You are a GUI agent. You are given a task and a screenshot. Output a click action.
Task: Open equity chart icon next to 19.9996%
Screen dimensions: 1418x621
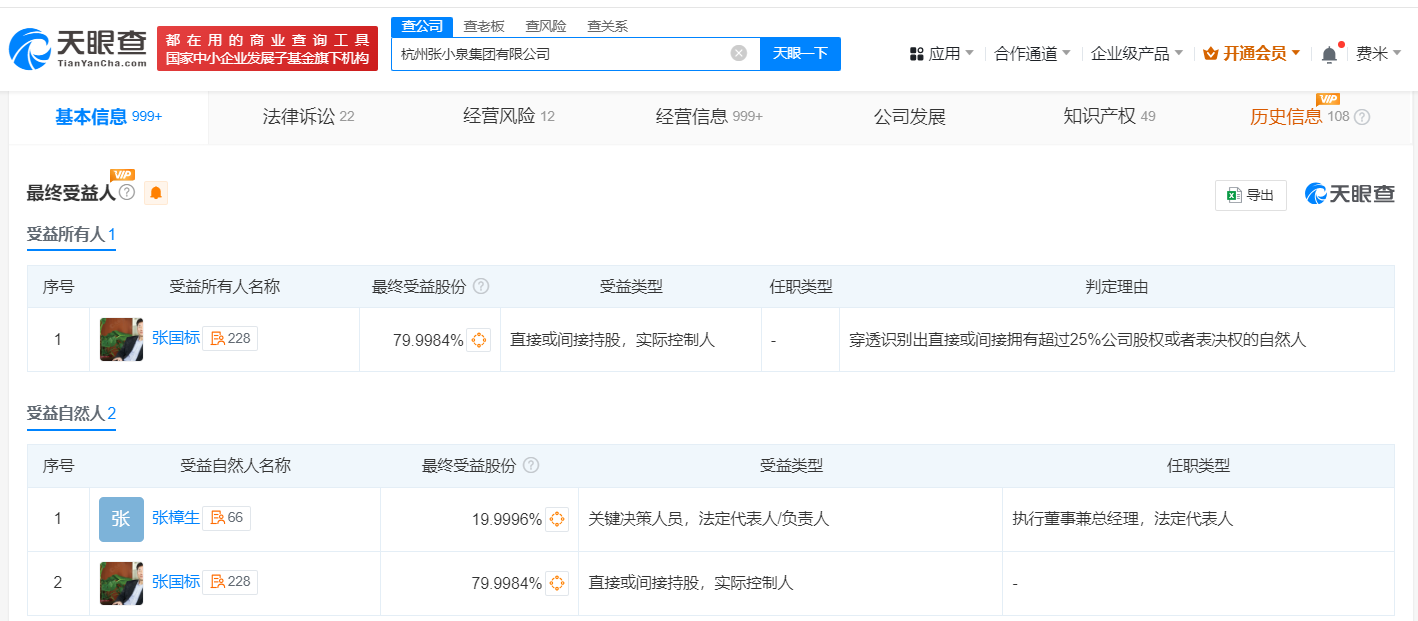(x=557, y=519)
